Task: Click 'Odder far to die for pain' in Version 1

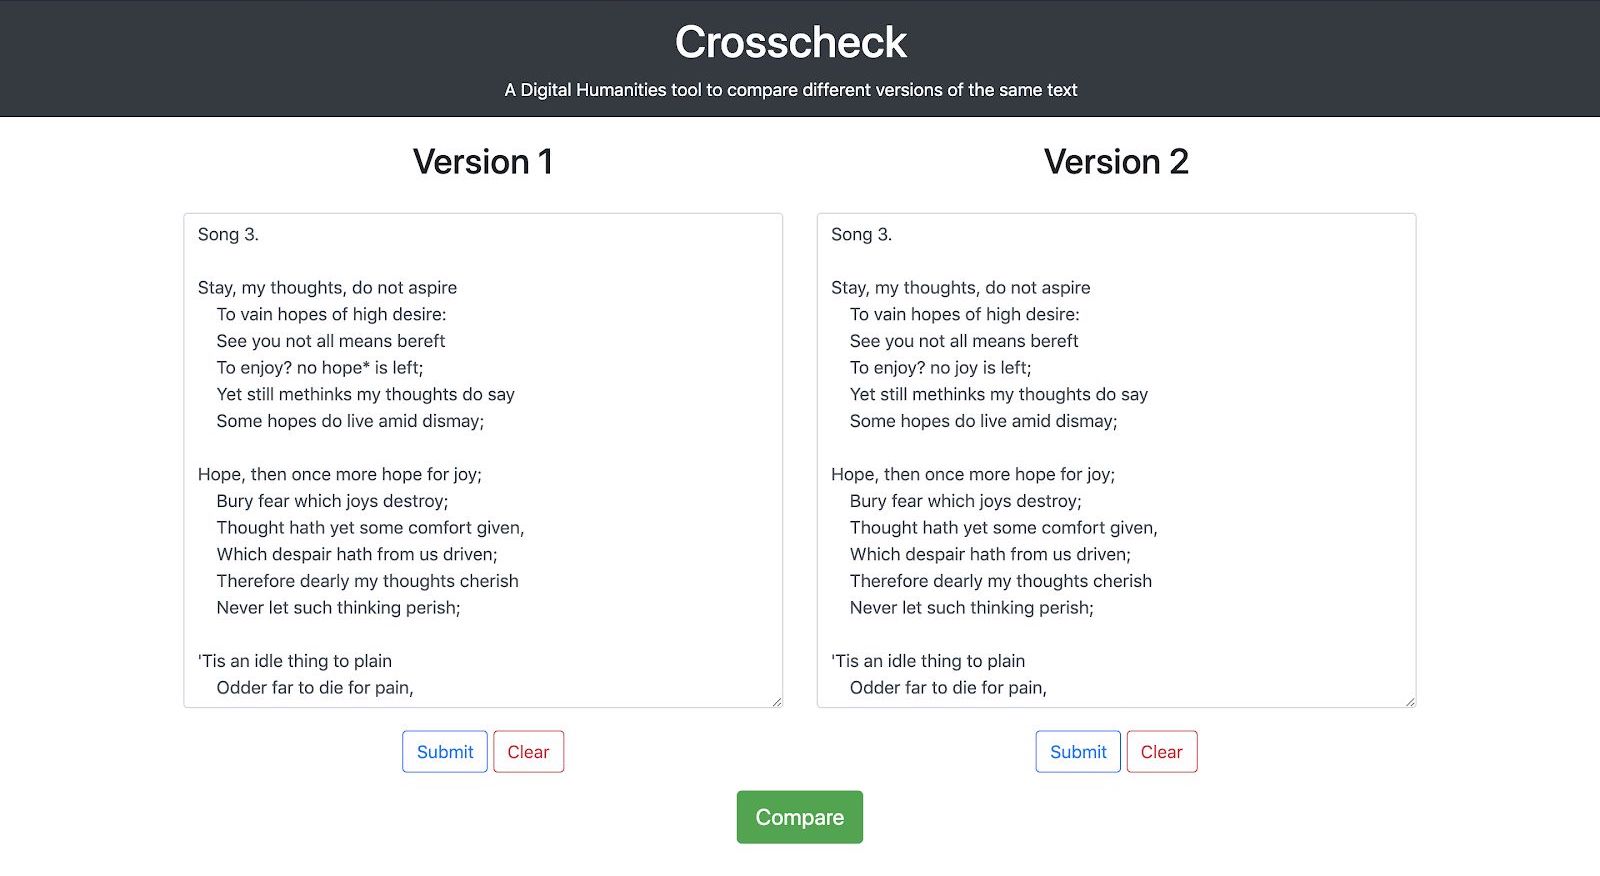Action: [x=315, y=687]
